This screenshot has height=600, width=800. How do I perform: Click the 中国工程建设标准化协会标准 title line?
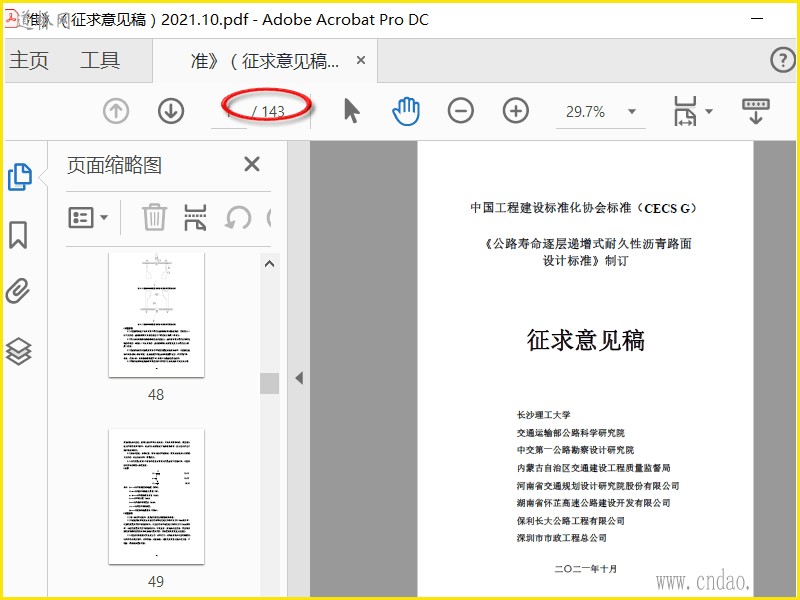coord(584,208)
